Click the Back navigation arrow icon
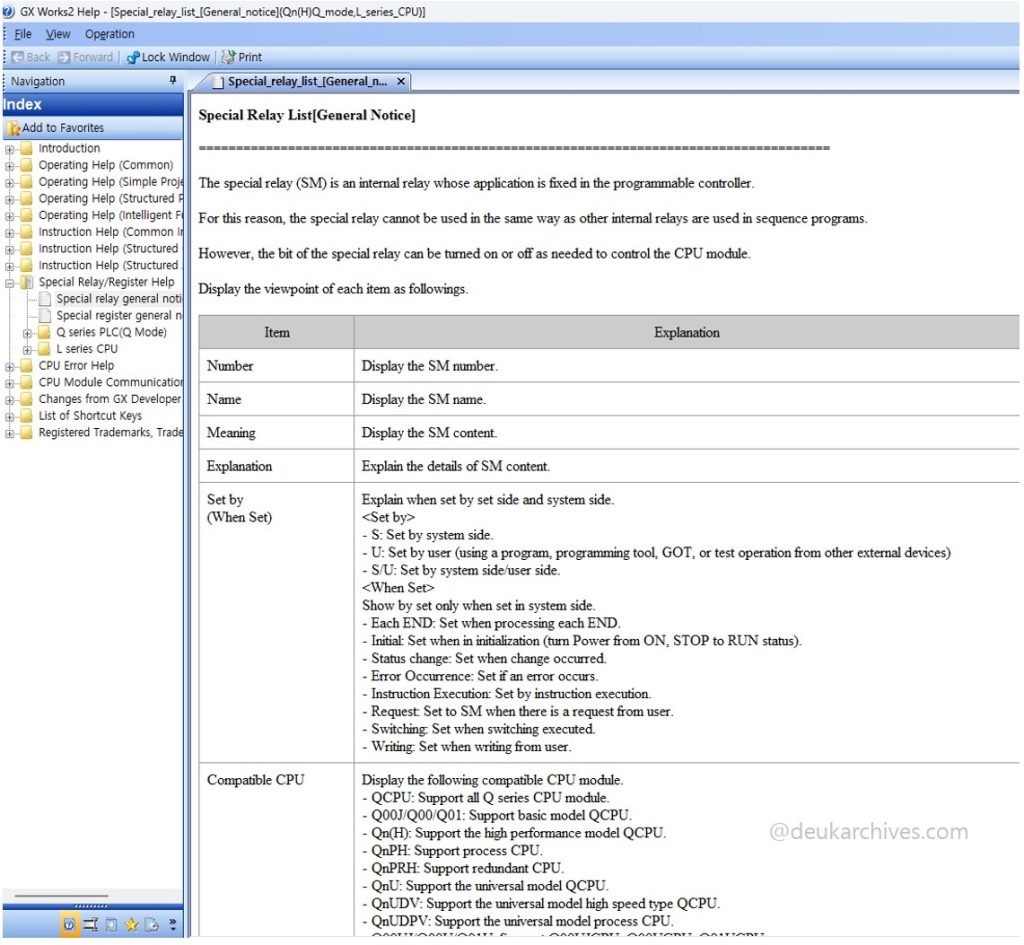This screenshot has height=945, width=1024. [x=18, y=57]
